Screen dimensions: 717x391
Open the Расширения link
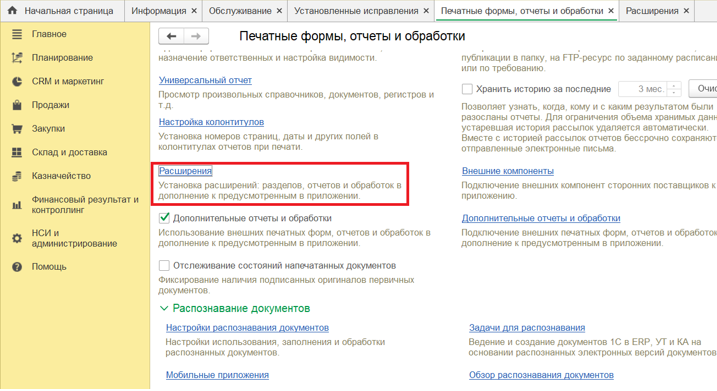tap(185, 171)
